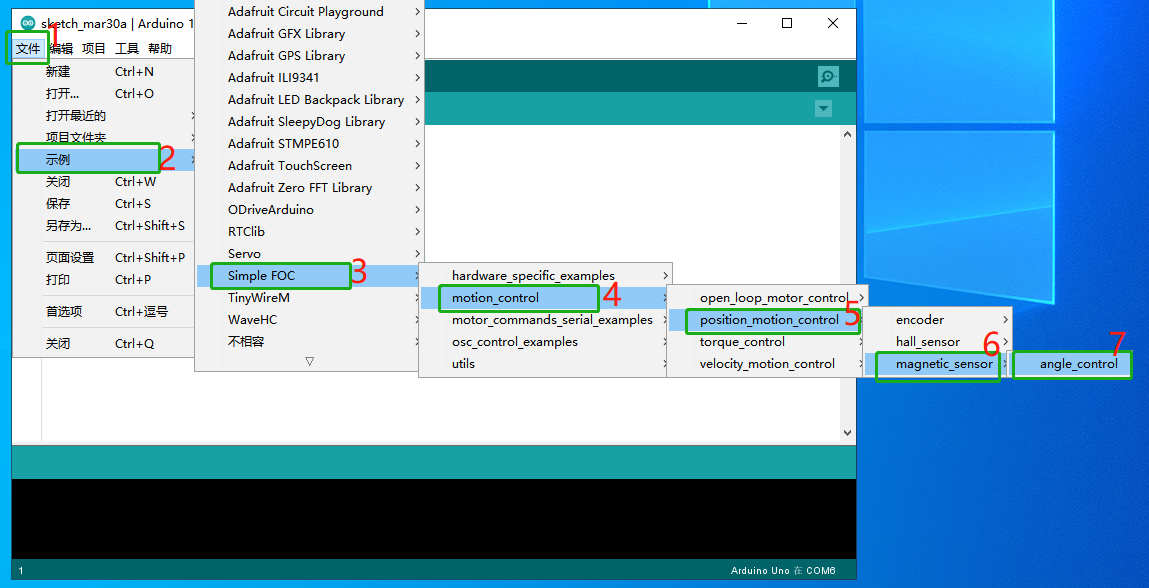Open the 文件 menu
Image resolution: width=1149 pixels, height=588 pixels.
coord(29,48)
